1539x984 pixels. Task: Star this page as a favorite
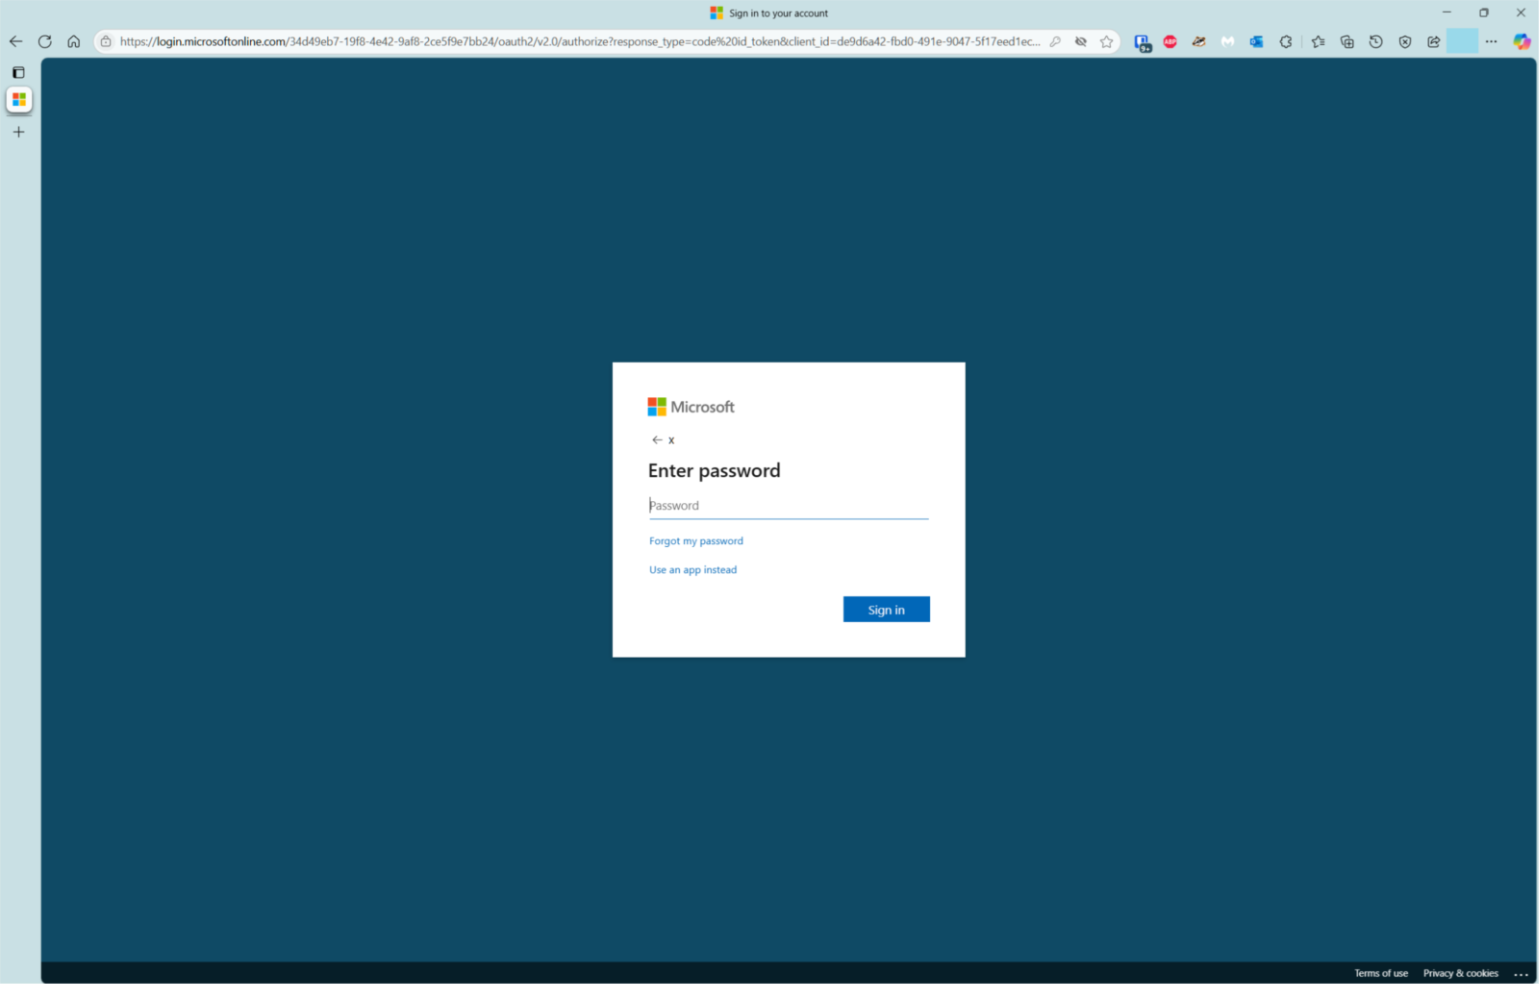[x=1107, y=42]
